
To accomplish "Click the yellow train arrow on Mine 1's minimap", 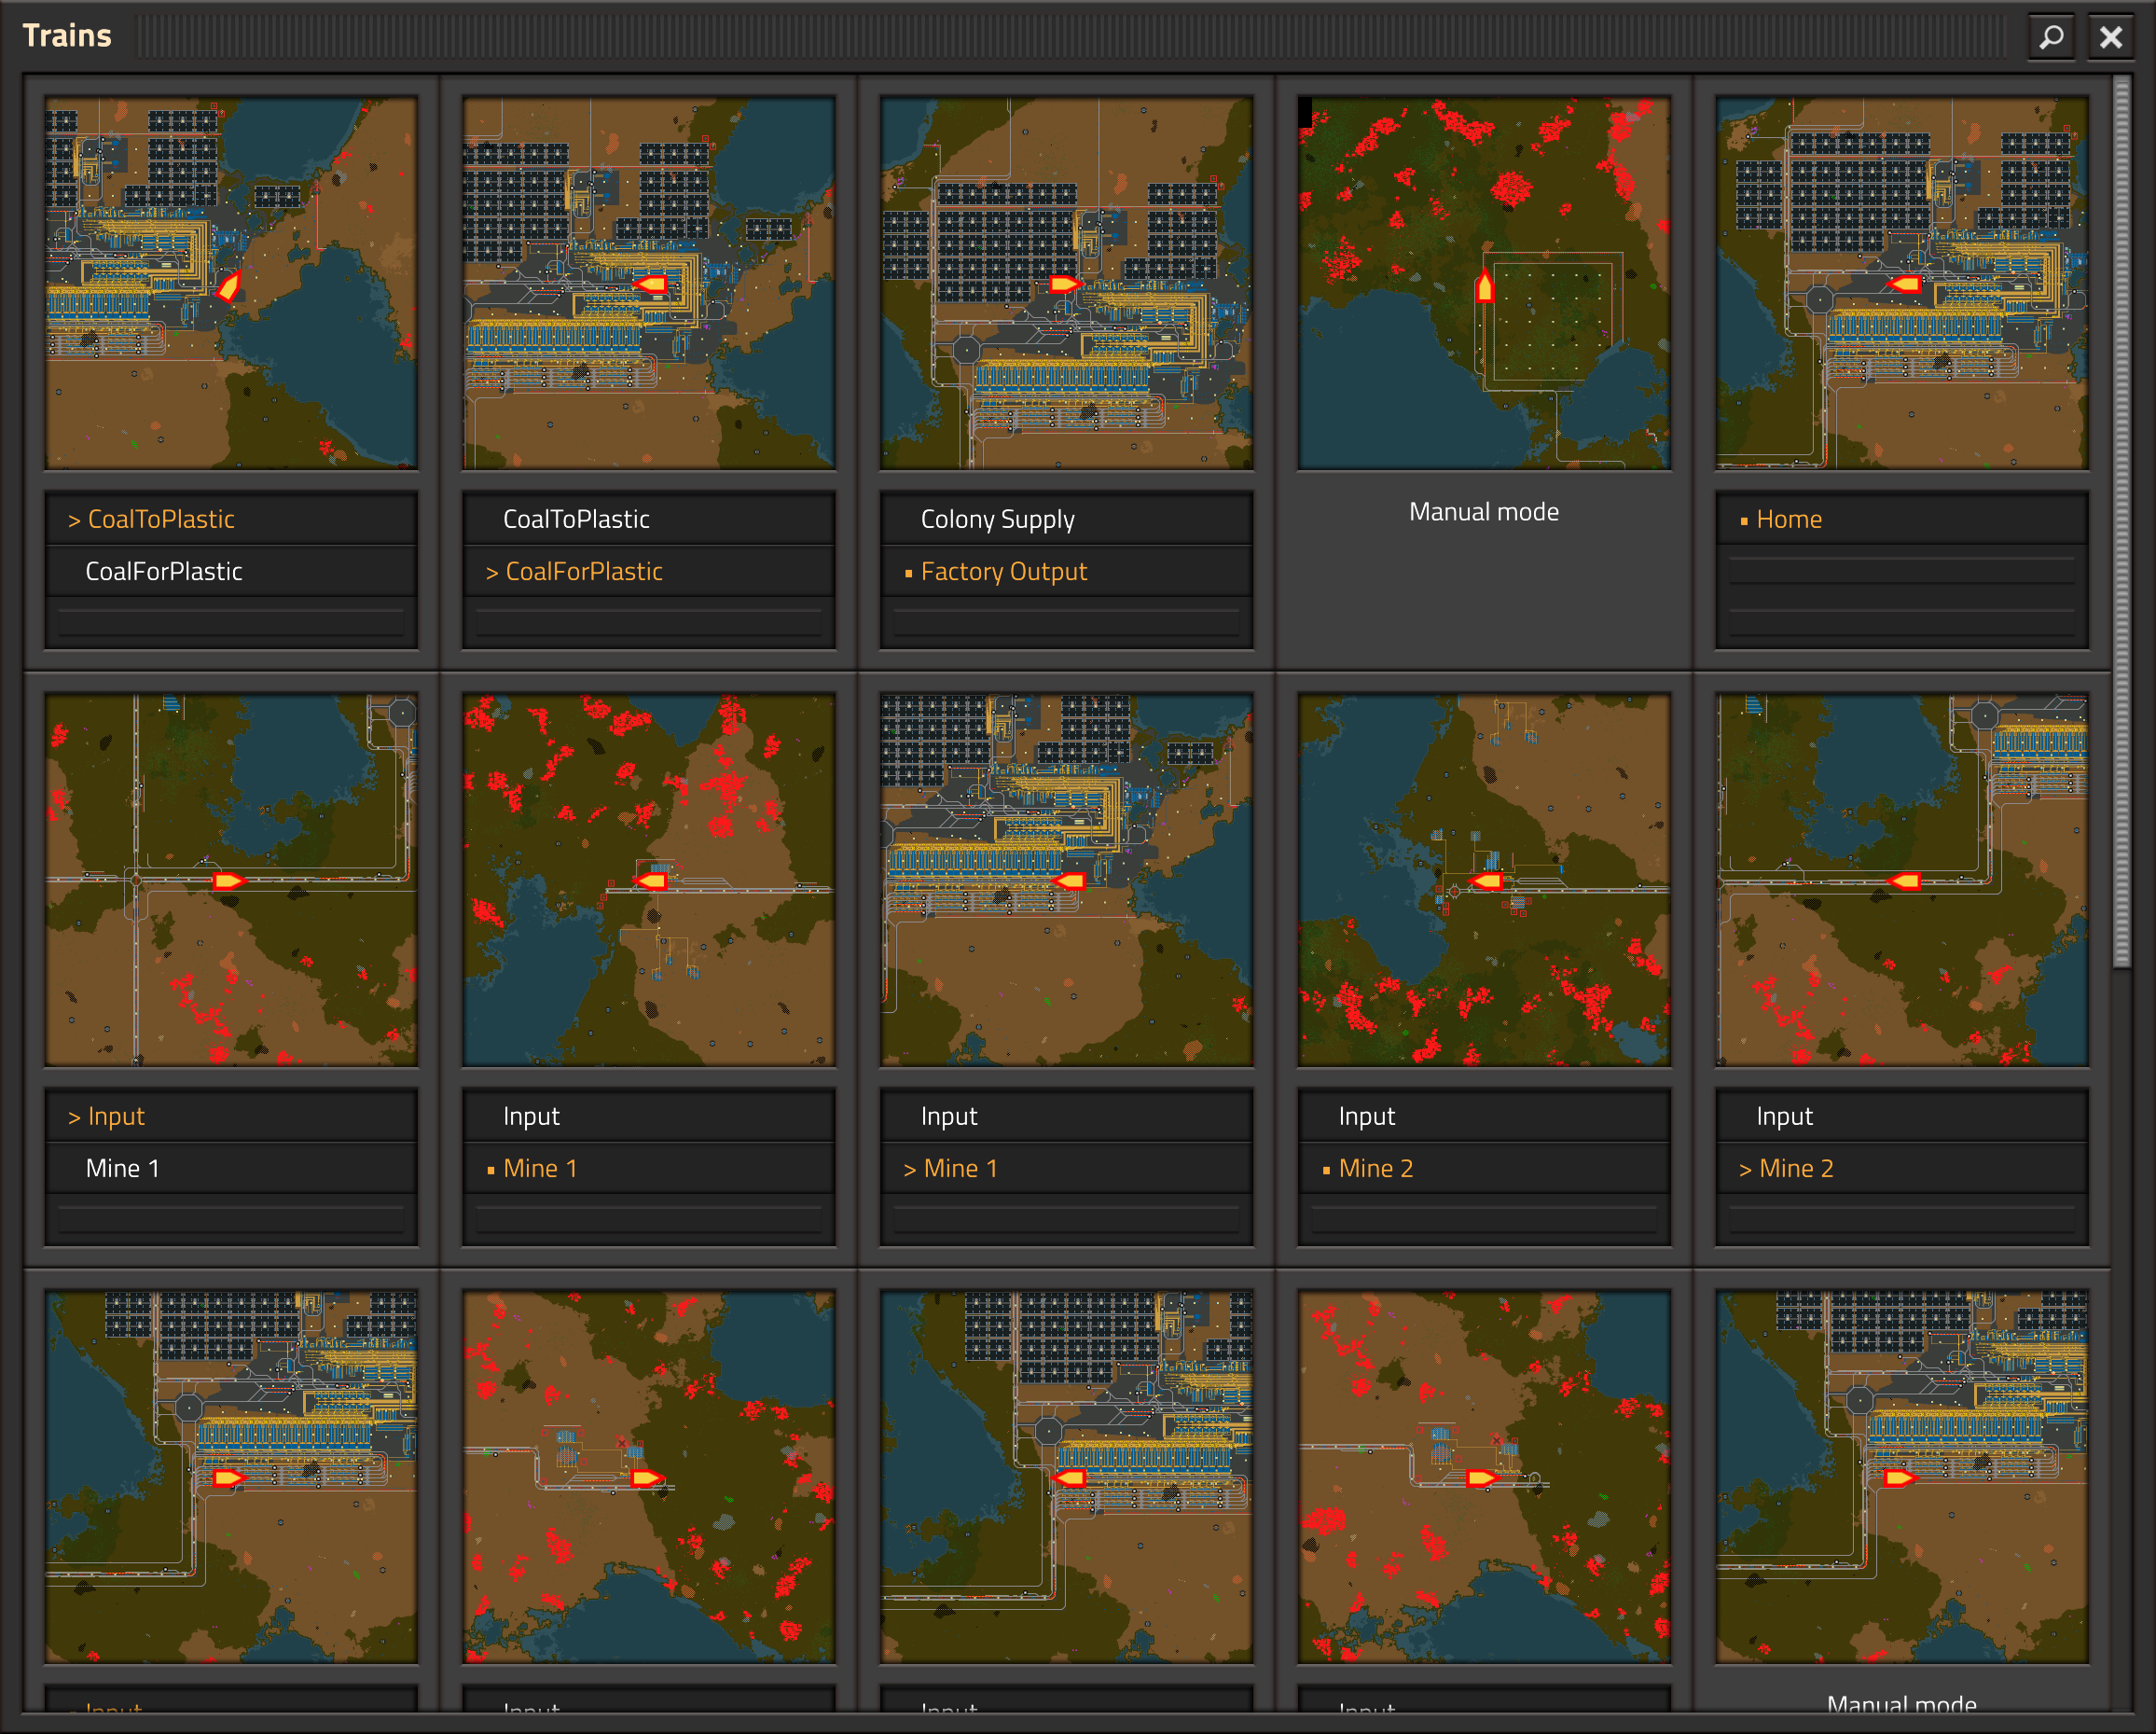I will 652,880.
